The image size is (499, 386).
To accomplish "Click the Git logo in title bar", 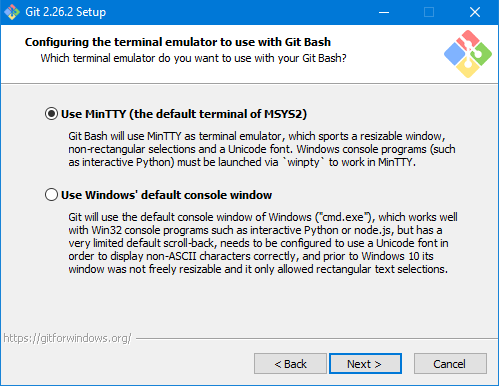I will point(12,12).
